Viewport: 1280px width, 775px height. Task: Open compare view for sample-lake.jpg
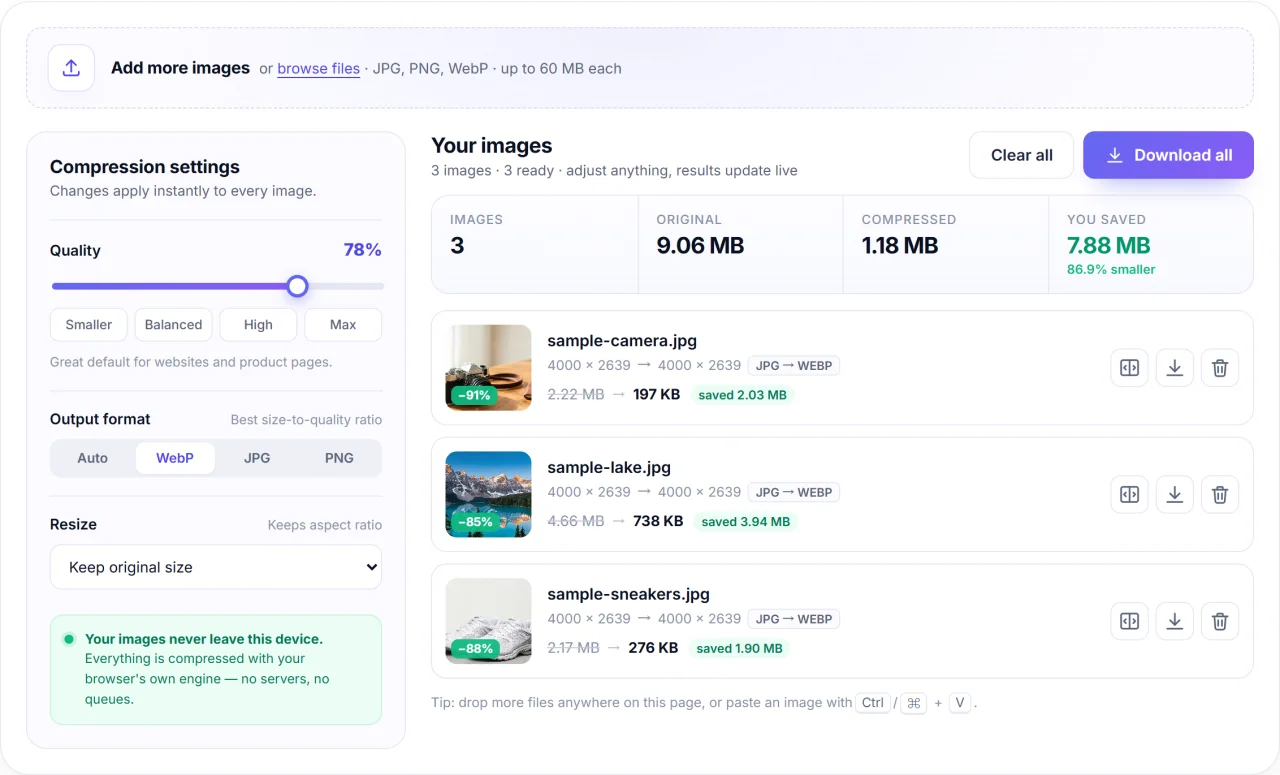(x=1130, y=494)
